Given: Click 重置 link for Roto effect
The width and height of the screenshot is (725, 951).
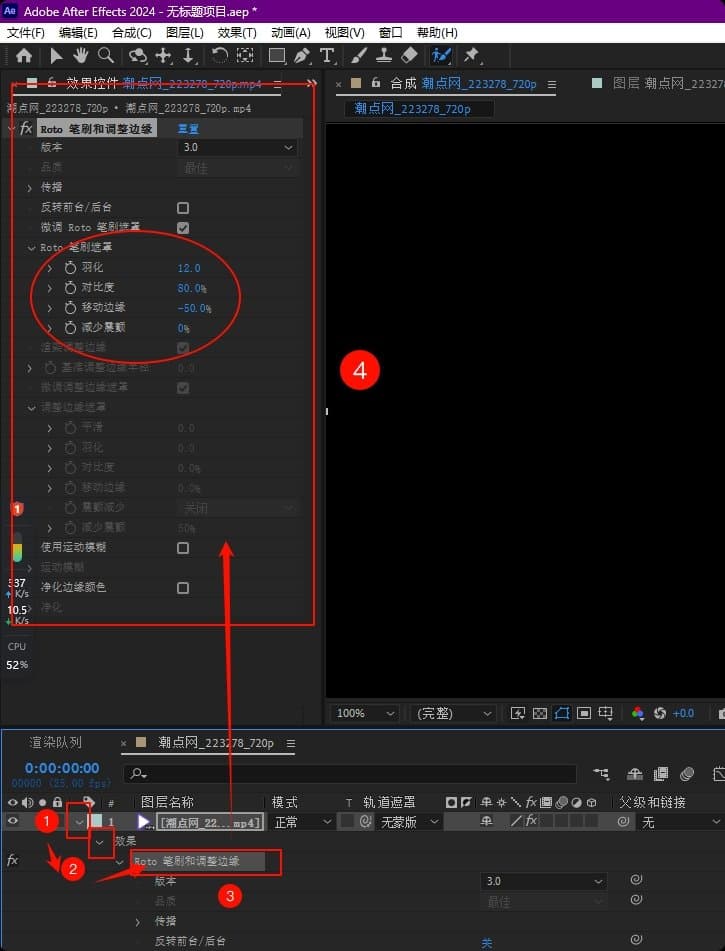Looking at the screenshot, I should 188,129.
